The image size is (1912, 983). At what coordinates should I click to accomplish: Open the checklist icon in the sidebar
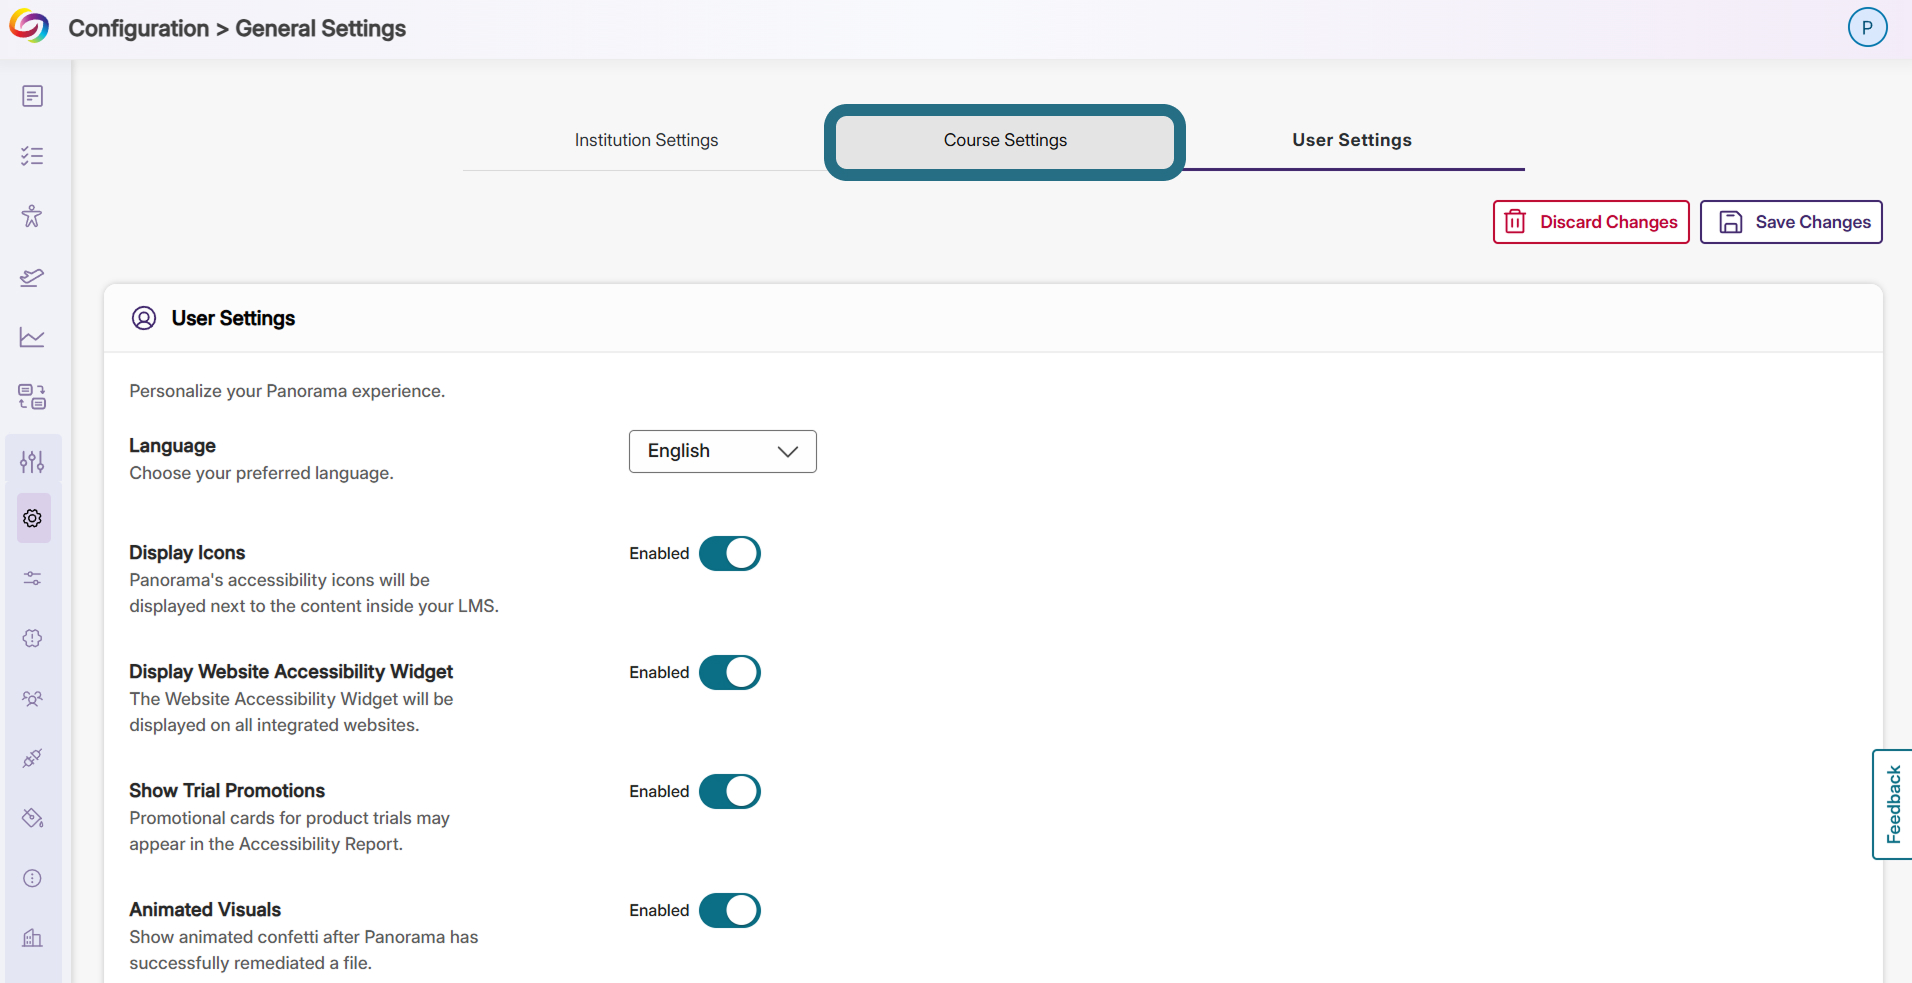32,156
